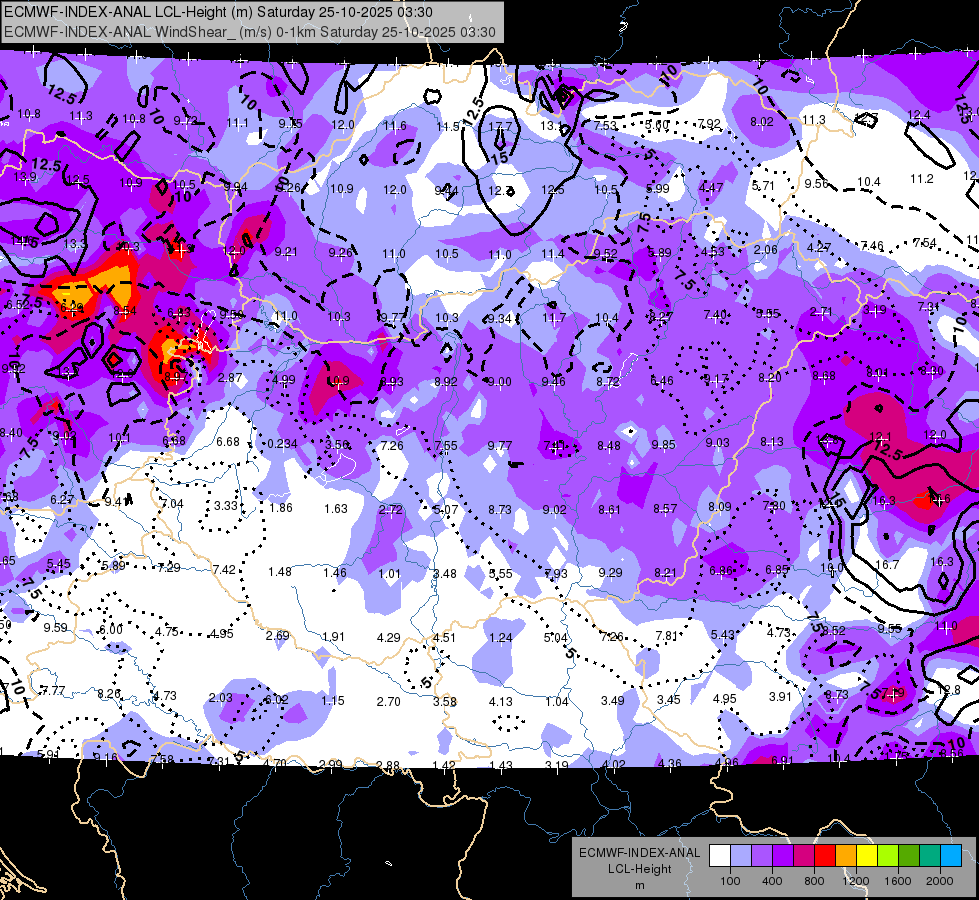
Task: Click the '4.13' wind shear value
Action: coord(501,702)
